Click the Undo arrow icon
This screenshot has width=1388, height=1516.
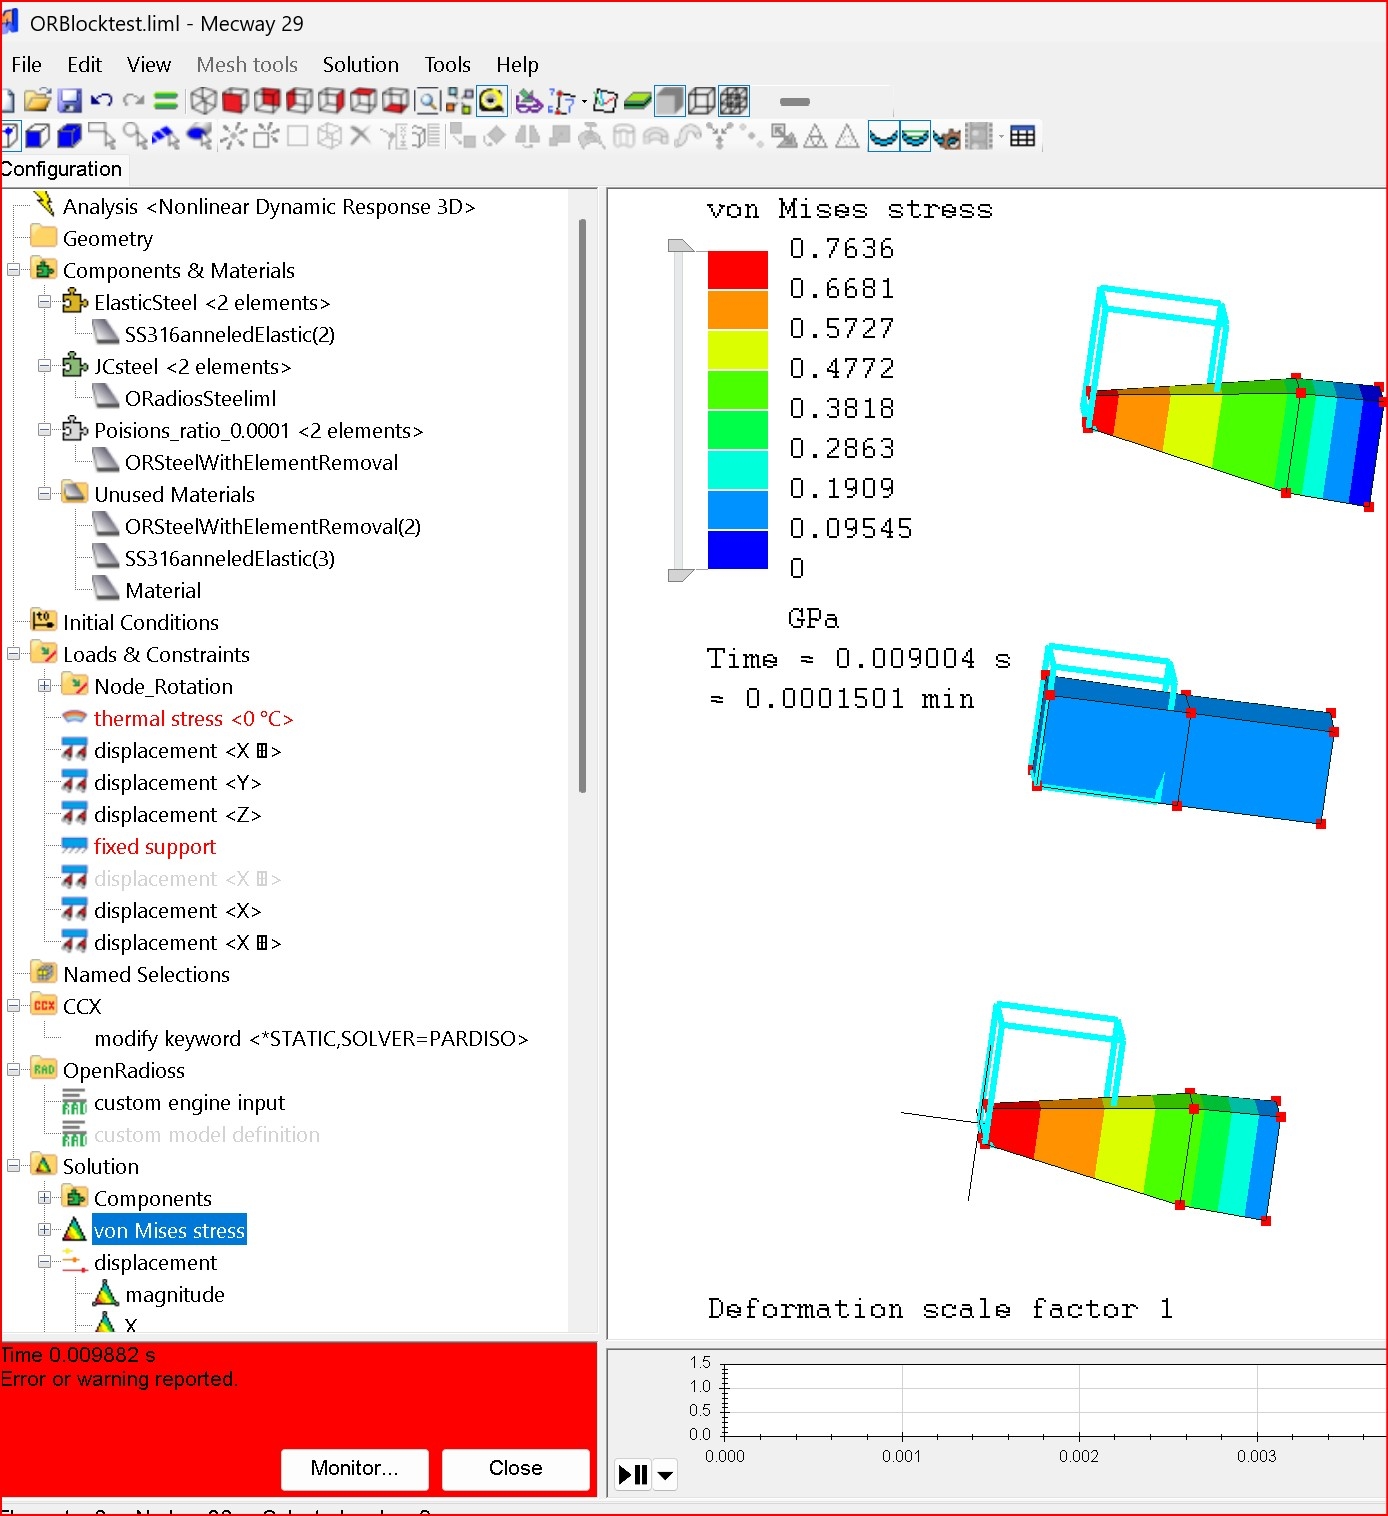click(x=101, y=101)
